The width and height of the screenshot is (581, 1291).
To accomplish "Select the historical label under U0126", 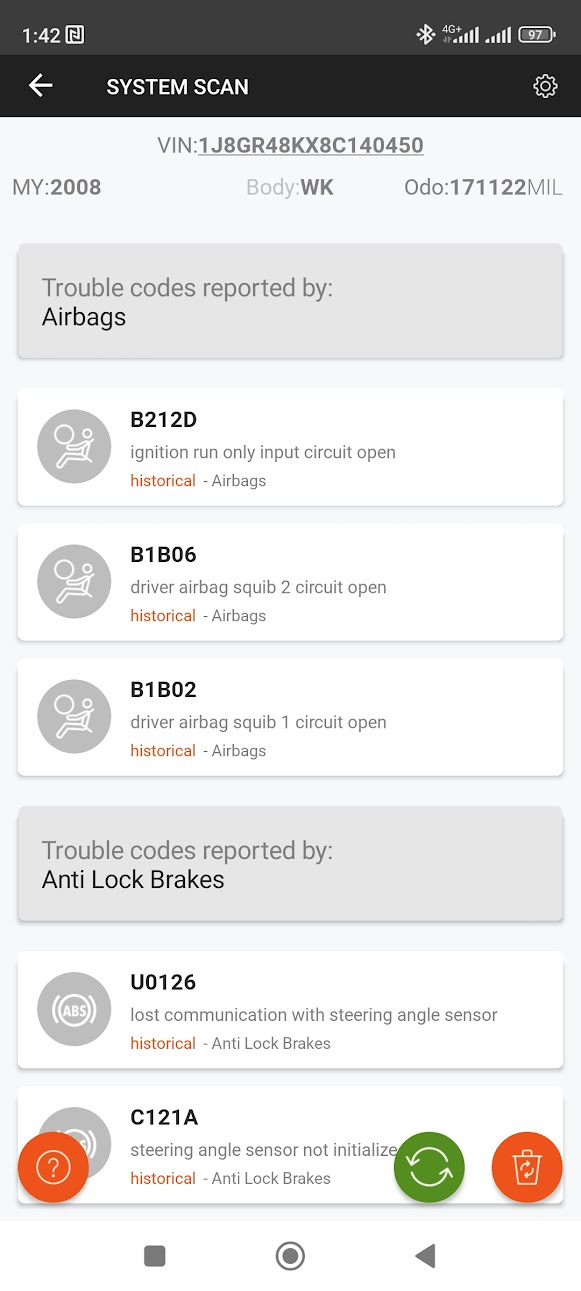I will [162, 1043].
